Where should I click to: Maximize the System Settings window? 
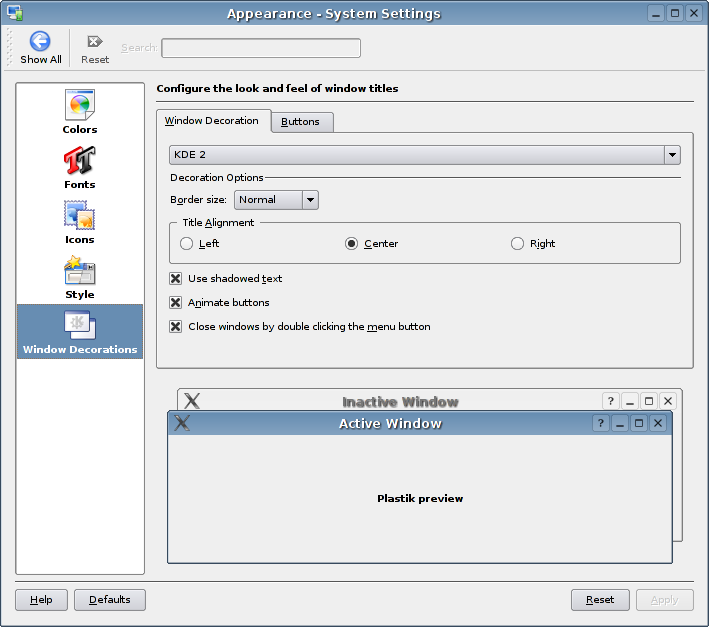[x=675, y=13]
